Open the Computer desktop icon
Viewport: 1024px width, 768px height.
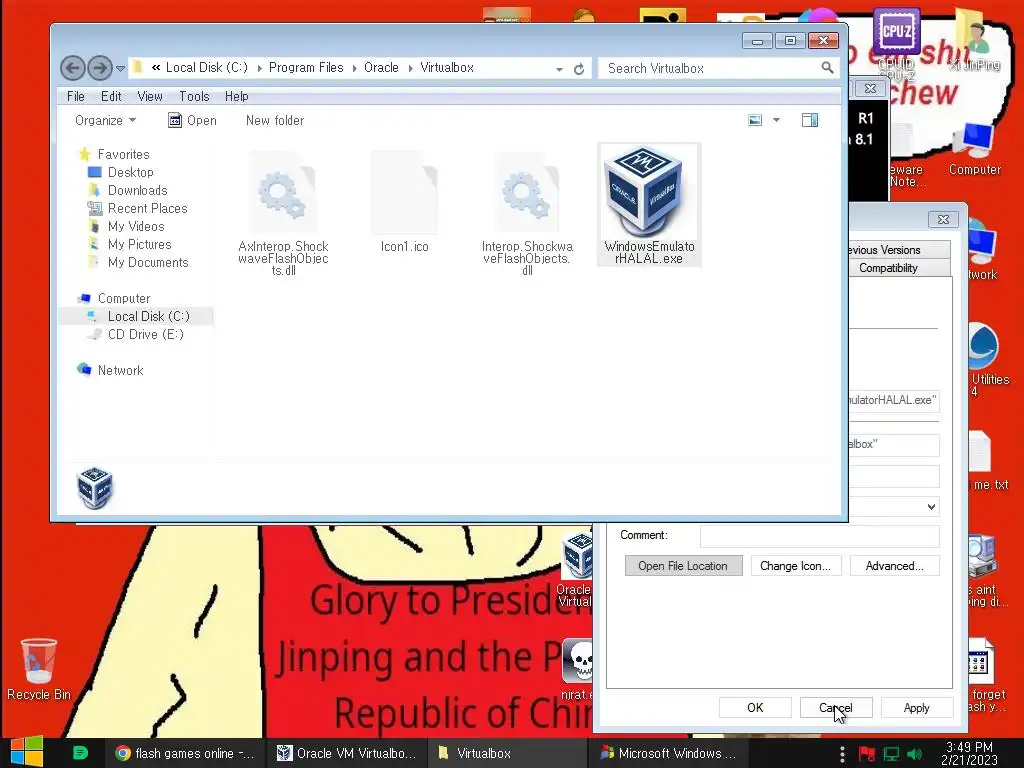tap(974, 149)
